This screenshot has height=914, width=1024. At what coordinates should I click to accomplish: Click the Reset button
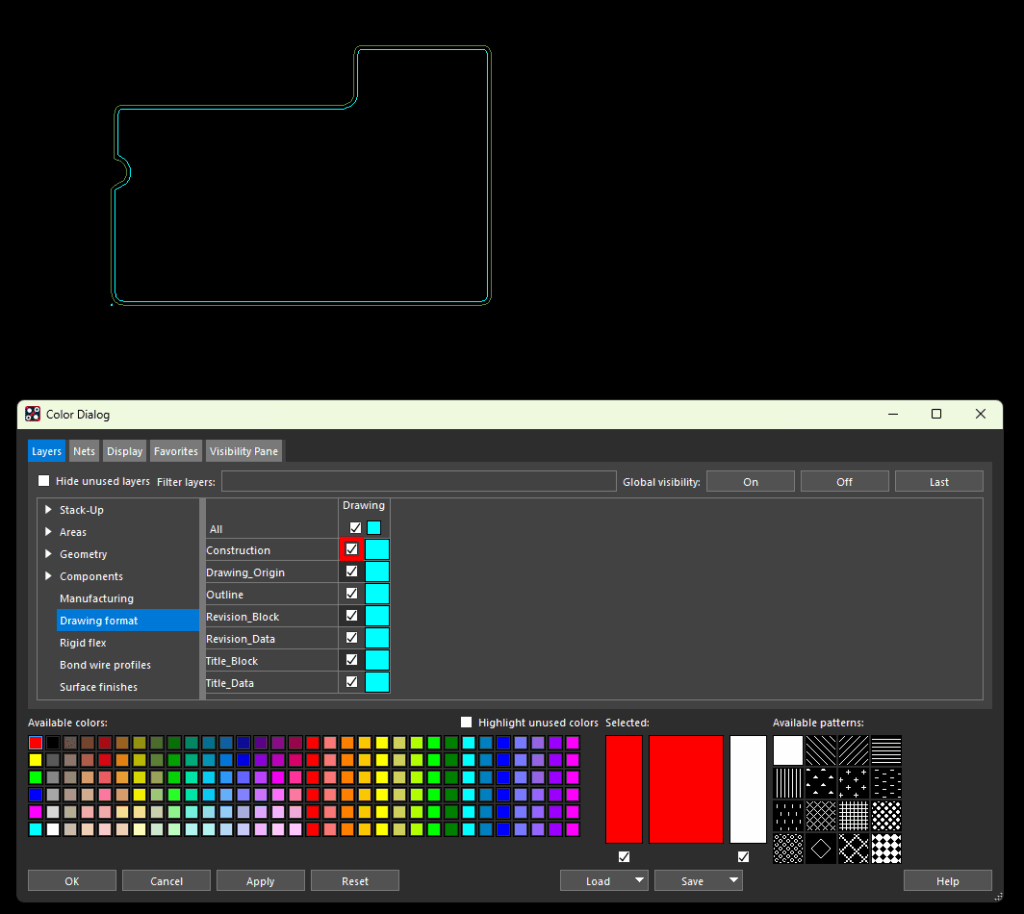[355, 881]
